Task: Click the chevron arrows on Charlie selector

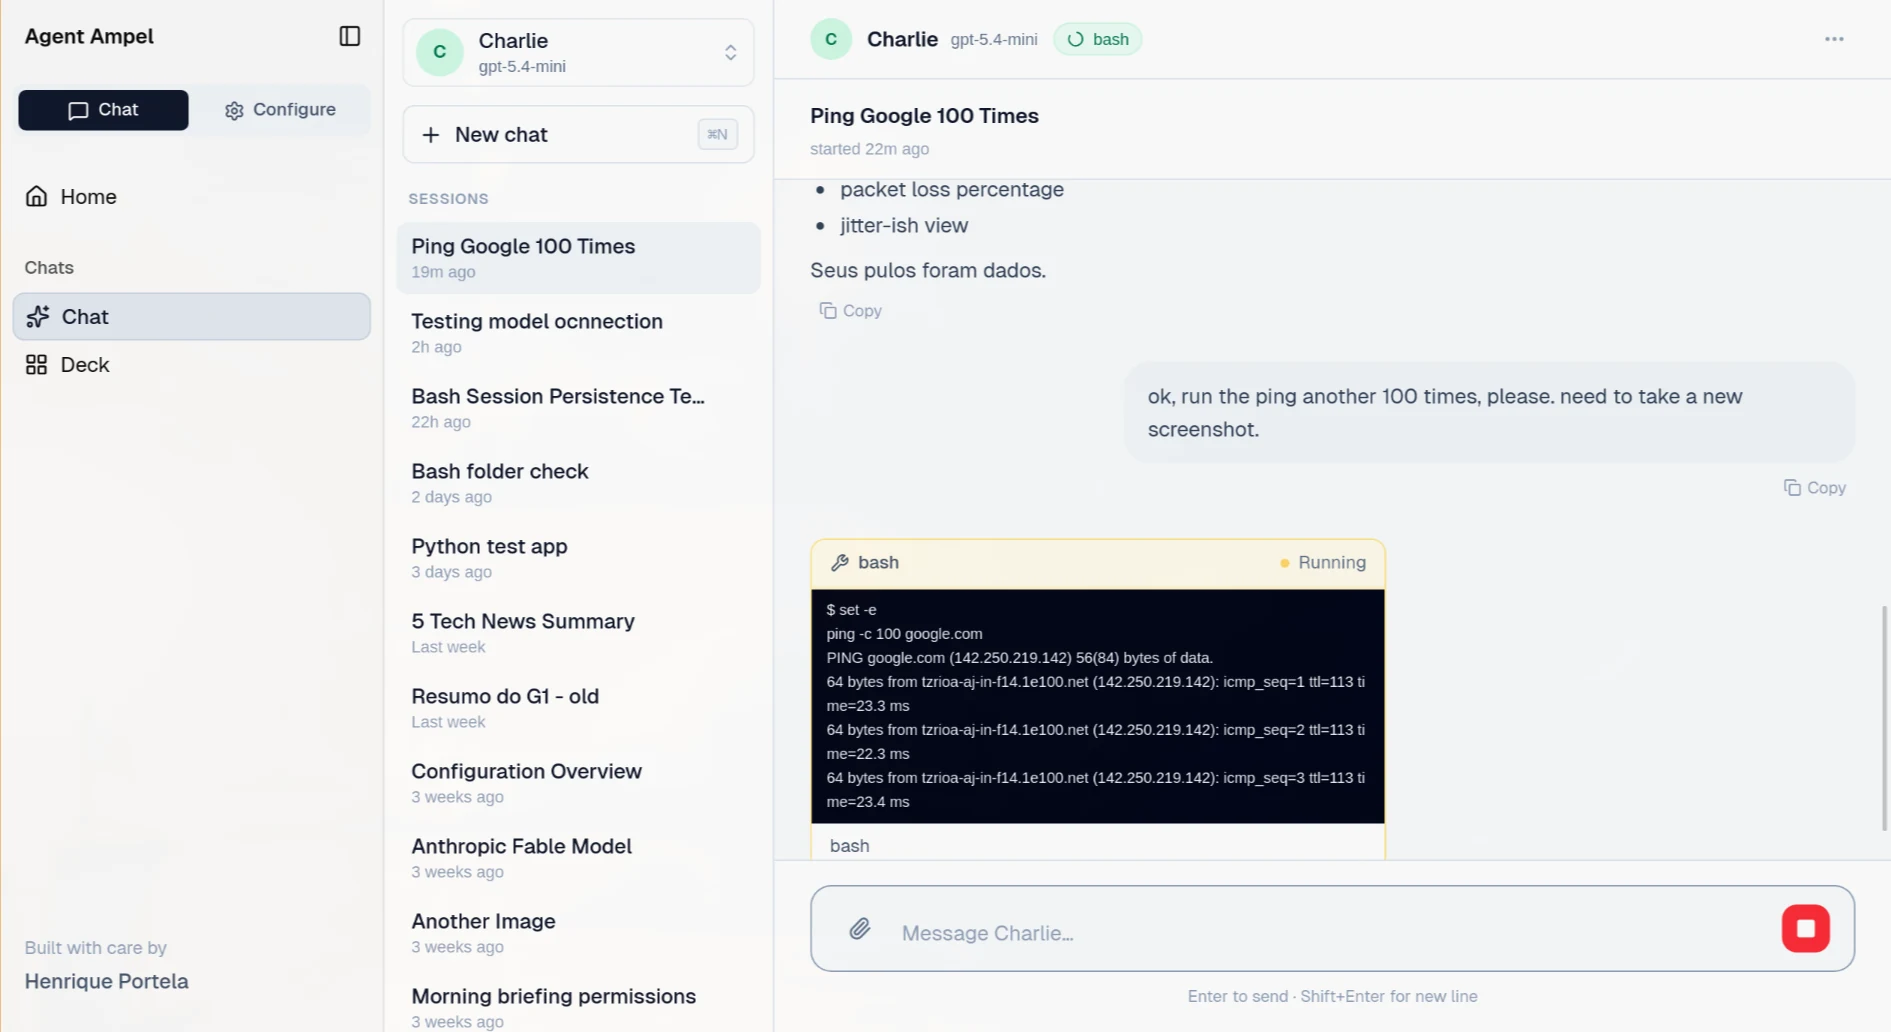Action: 730,53
